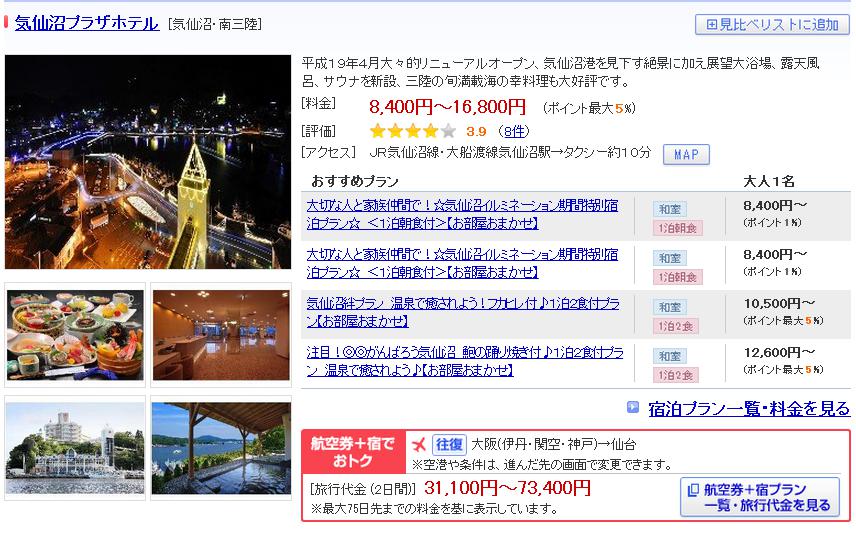Click the red airplane icon
Image resolution: width=856 pixels, height=543 pixels.
pyautogui.click(x=419, y=445)
